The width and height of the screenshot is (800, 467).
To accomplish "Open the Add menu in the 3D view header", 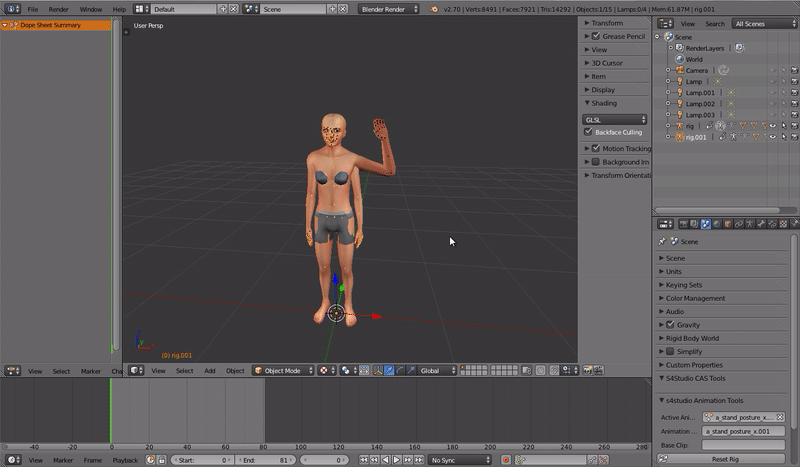I will click(x=210, y=371).
